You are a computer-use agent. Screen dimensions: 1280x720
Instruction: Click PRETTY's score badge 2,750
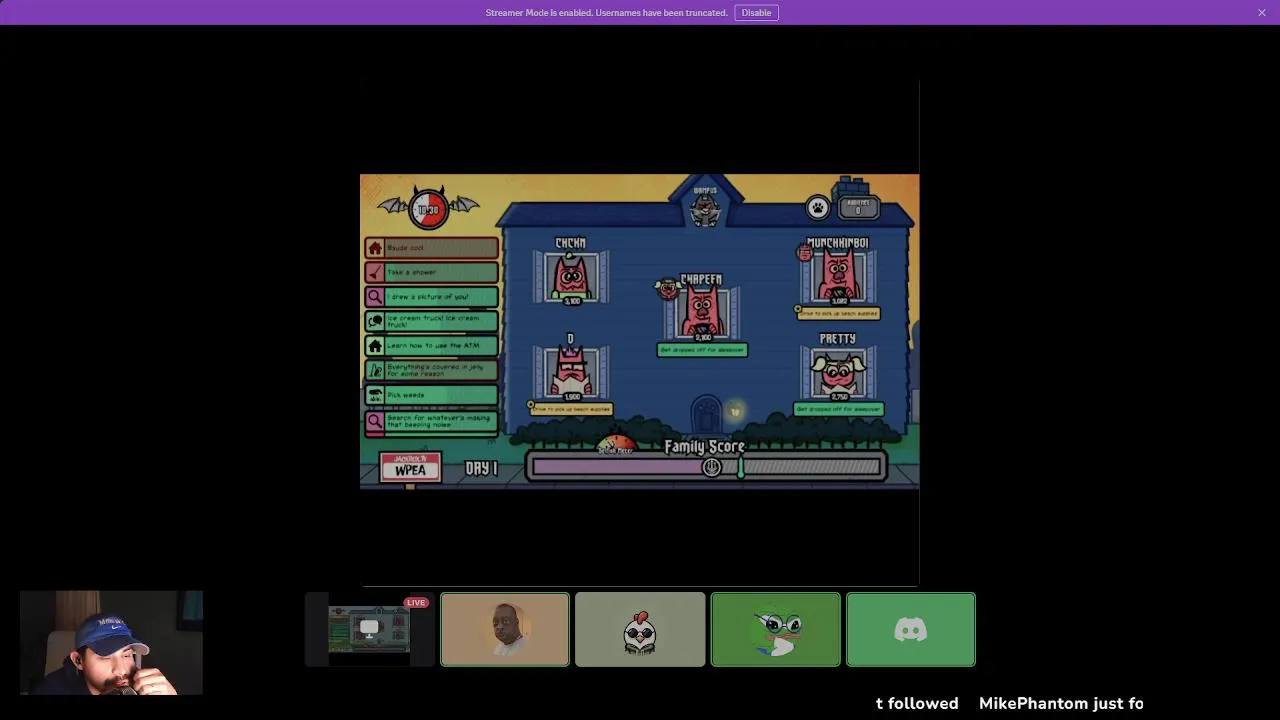coord(839,397)
